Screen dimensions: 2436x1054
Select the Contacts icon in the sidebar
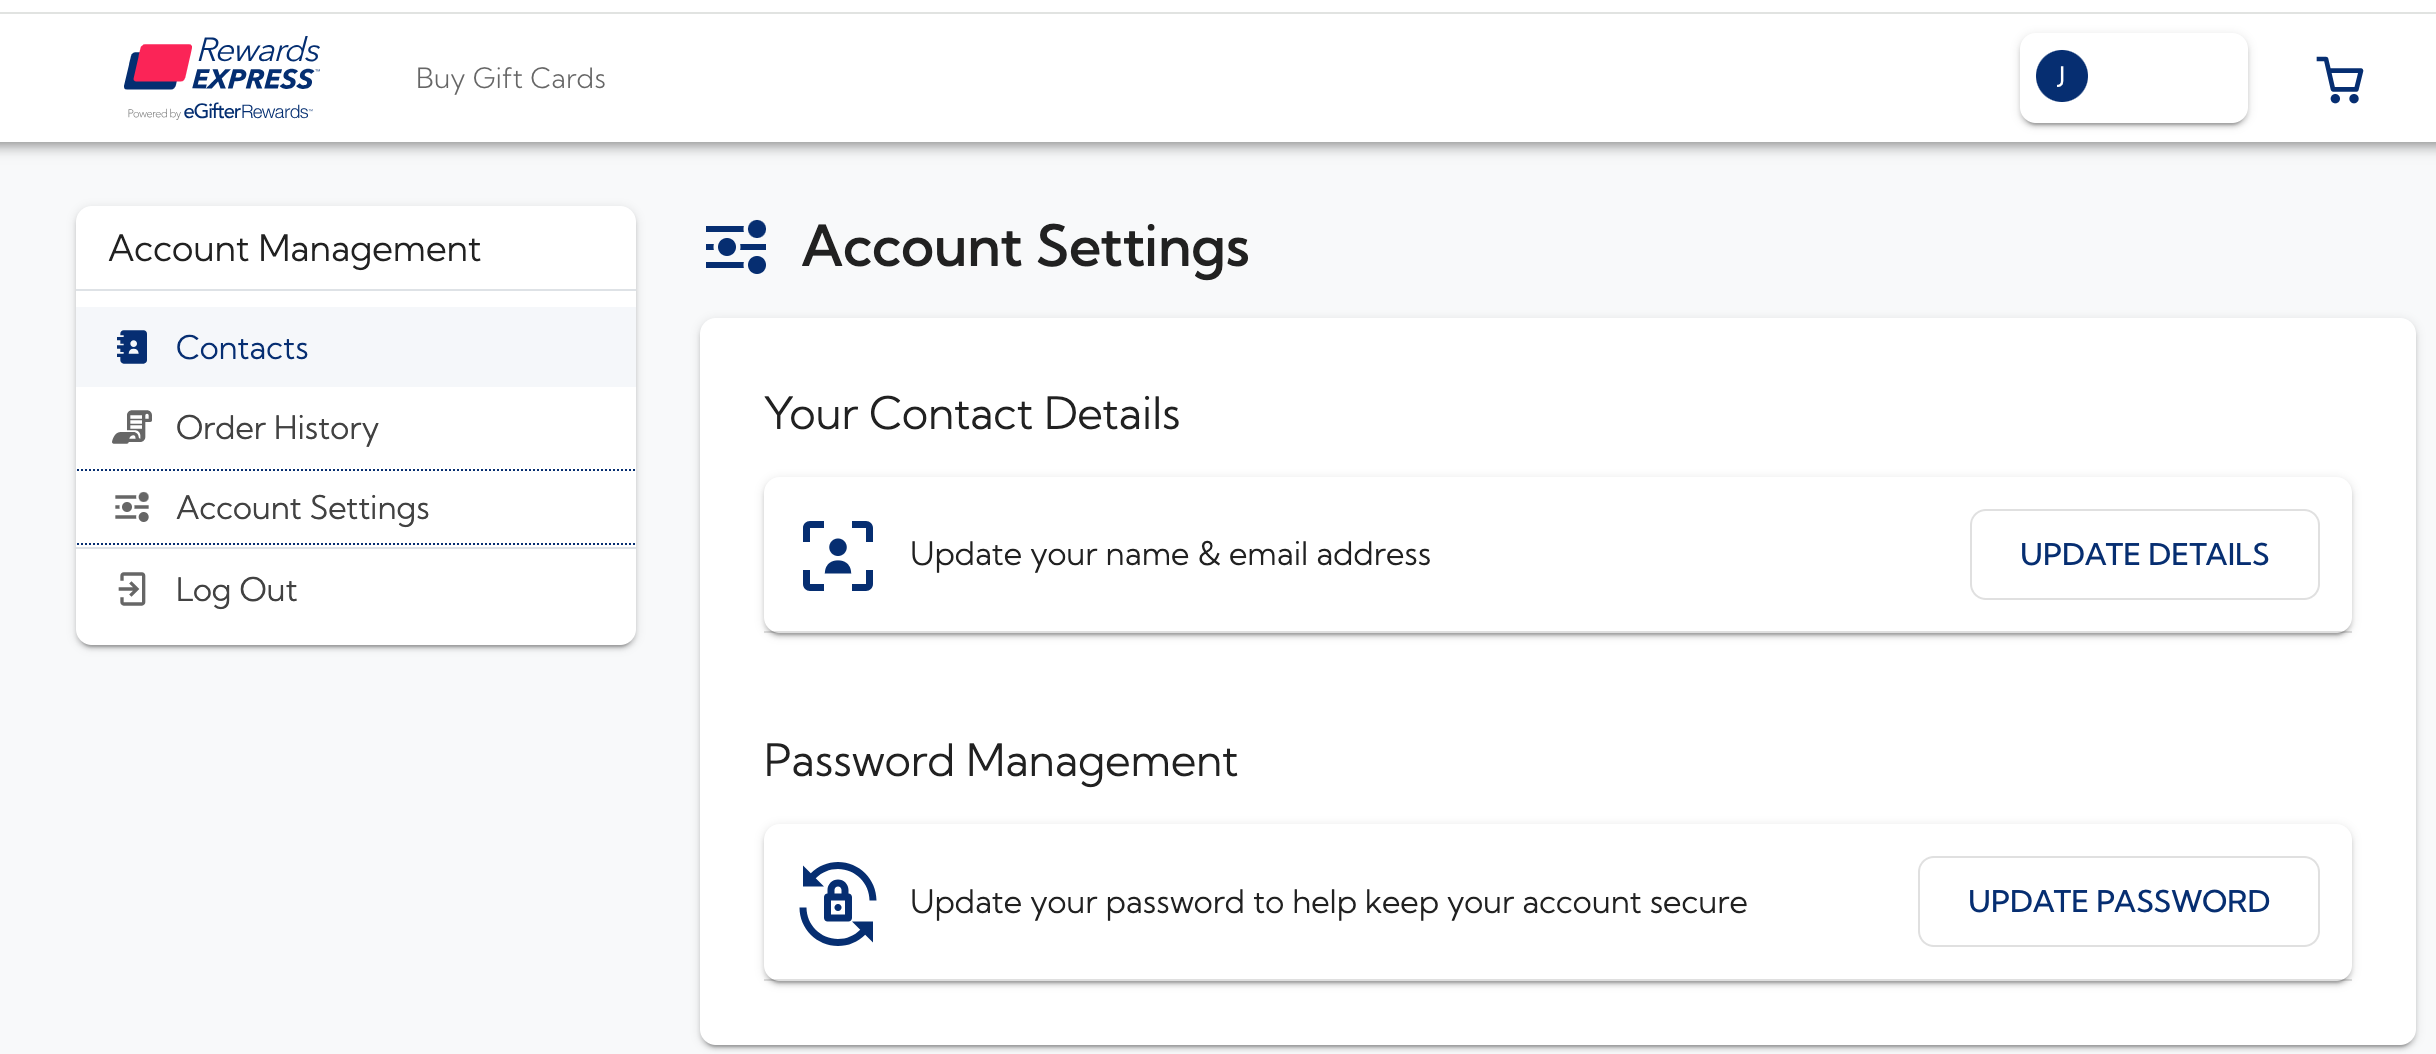coord(131,347)
